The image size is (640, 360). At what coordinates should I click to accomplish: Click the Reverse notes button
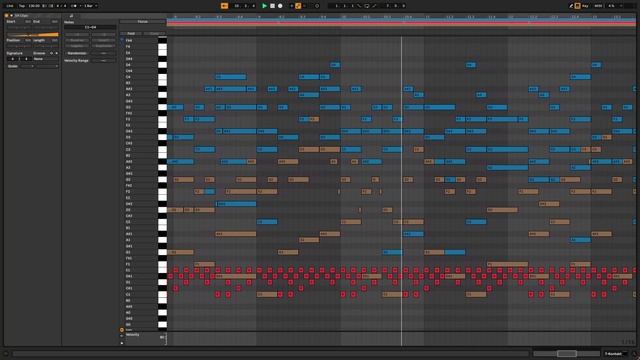pos(77,40)
